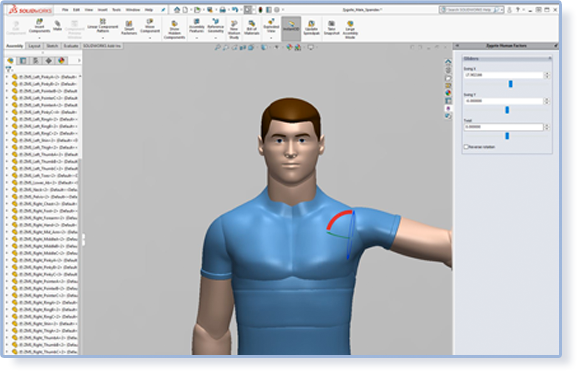Screen dimensions: 577x371
Task: Select the purple Zygote task pane tab
Action: point(448,108)
